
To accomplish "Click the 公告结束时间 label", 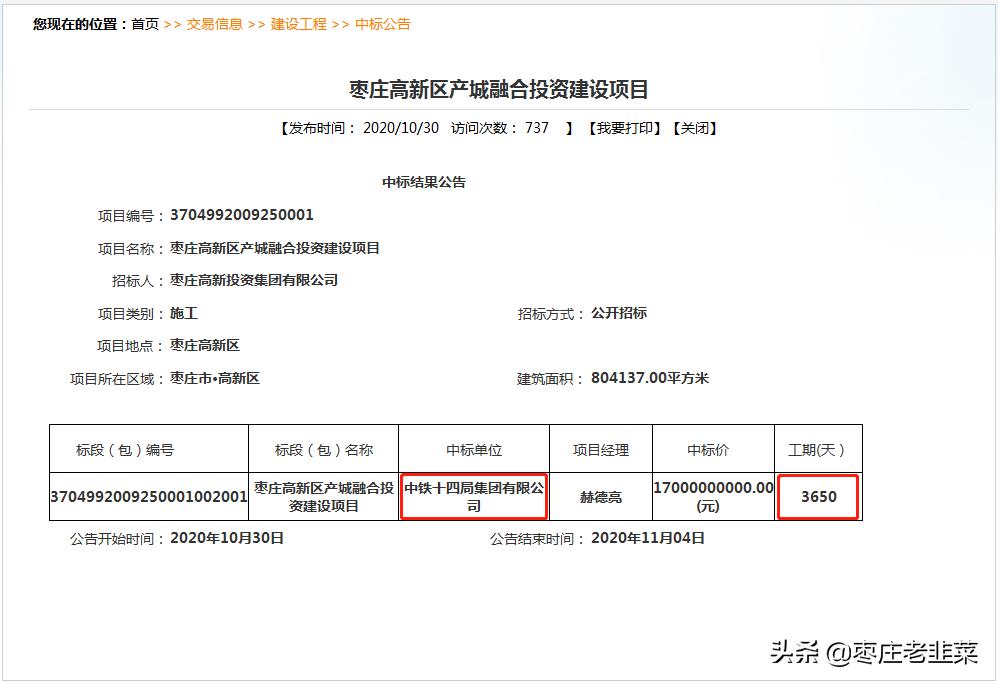I will tap(537, 539).
